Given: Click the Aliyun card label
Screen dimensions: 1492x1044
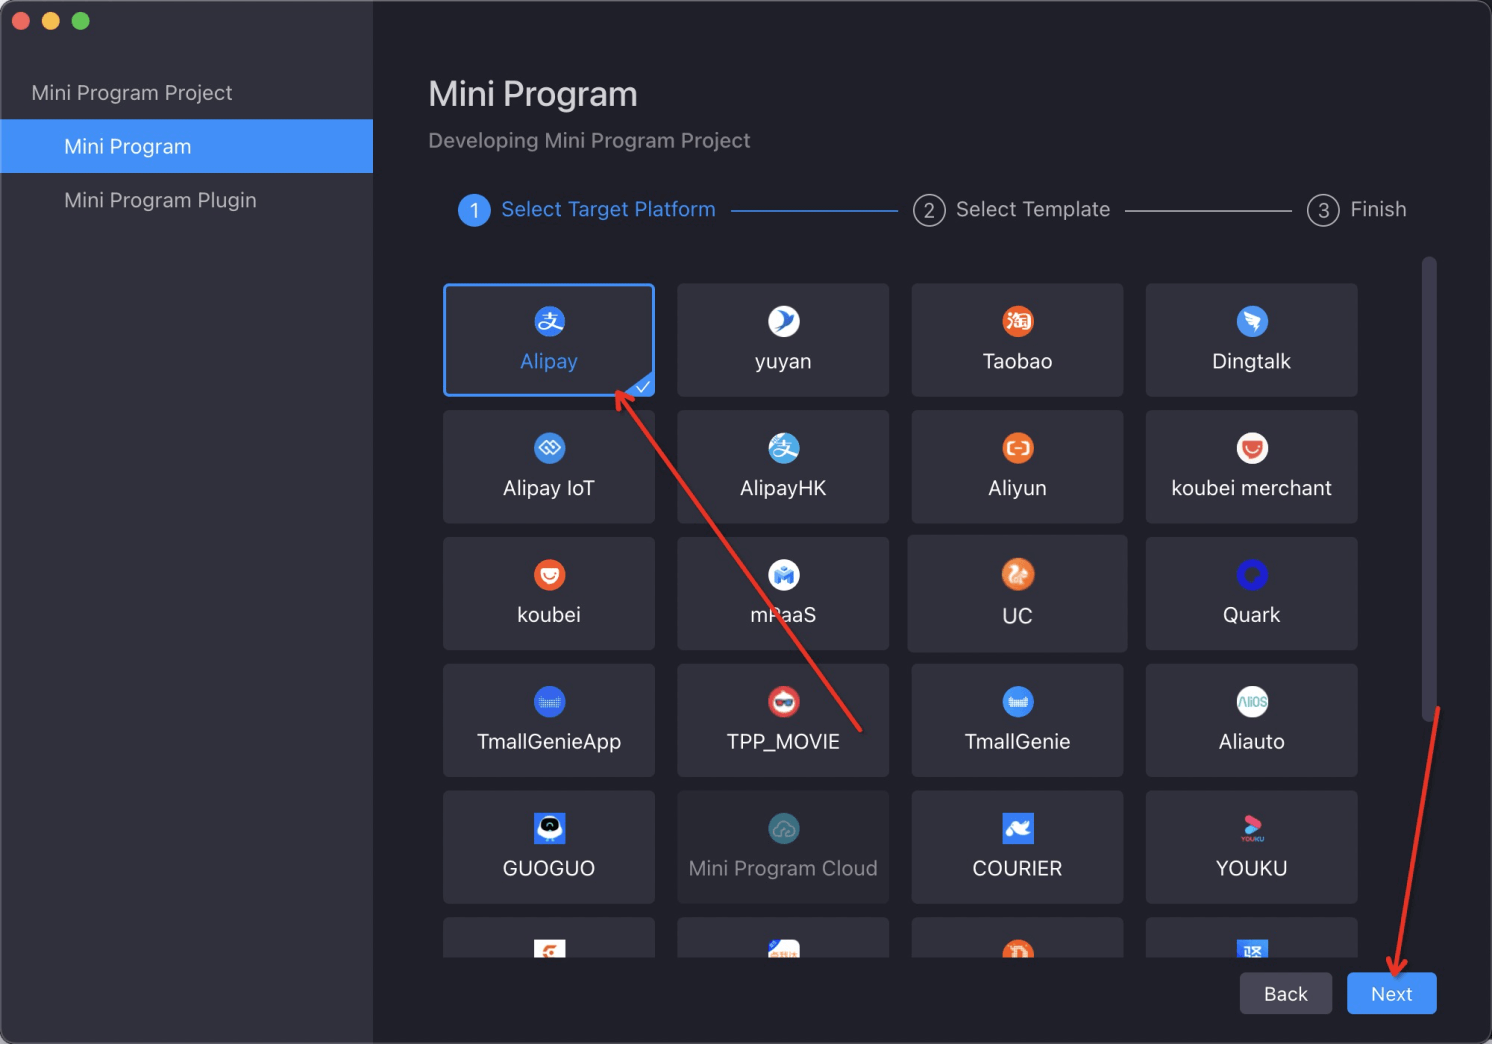Looking at the screenshot, I should tap(1017, 488).
